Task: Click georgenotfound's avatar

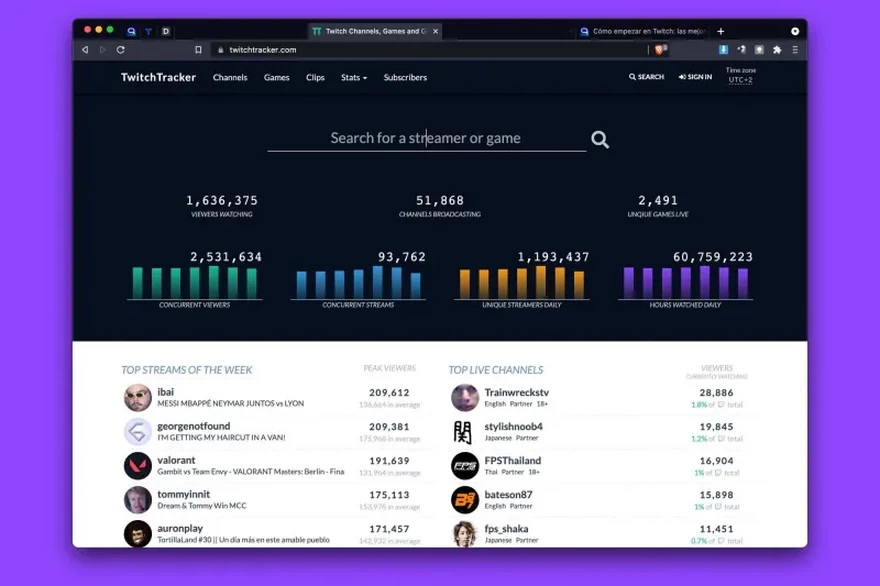Action: (x=138, y=432)
